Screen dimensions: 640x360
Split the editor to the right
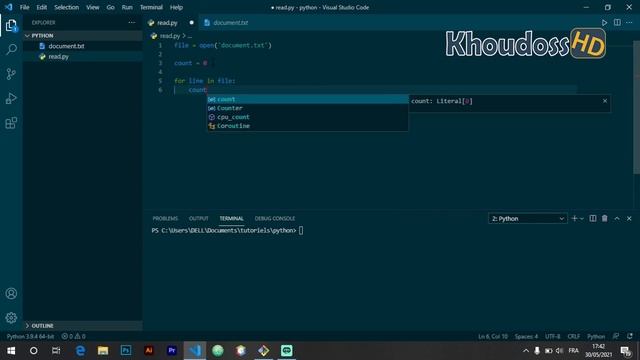coord(617,23)
